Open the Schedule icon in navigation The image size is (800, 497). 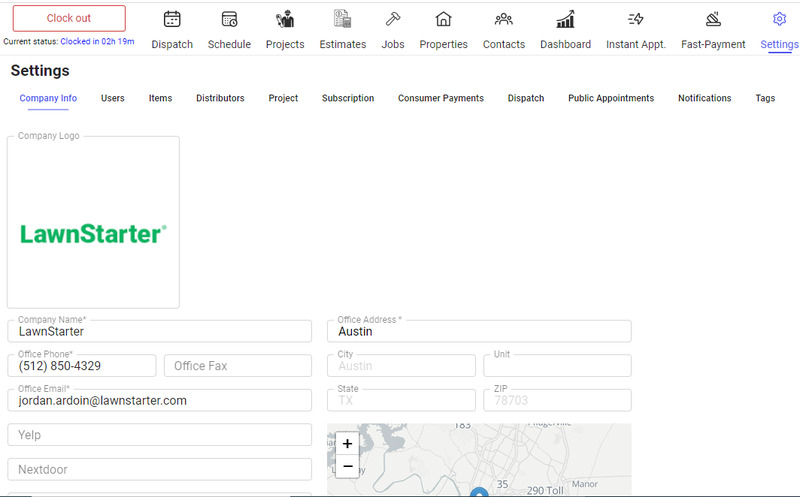pyautogui.click(x=229, y=19)
